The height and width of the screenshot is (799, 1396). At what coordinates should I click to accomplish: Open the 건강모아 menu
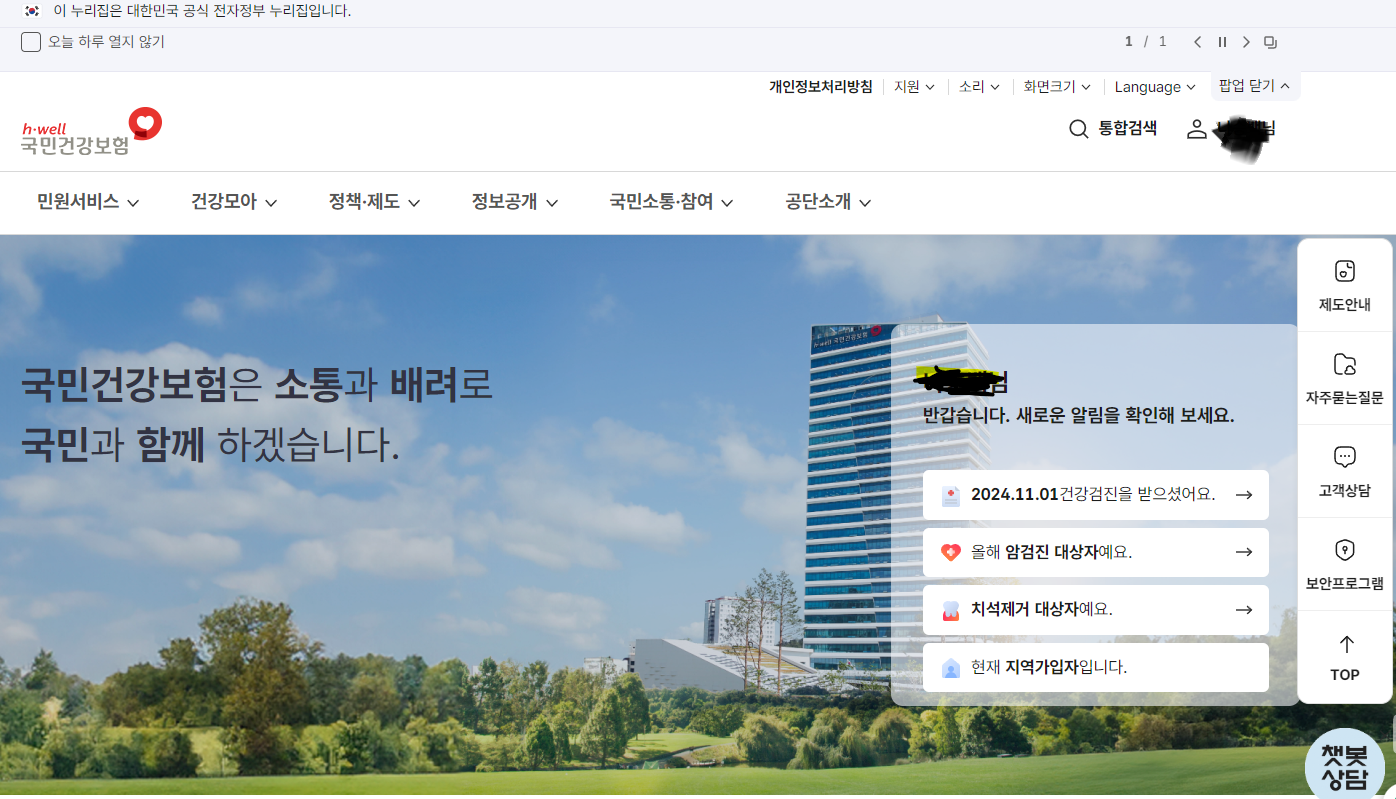pyautogui.click(x=234, y=202)
